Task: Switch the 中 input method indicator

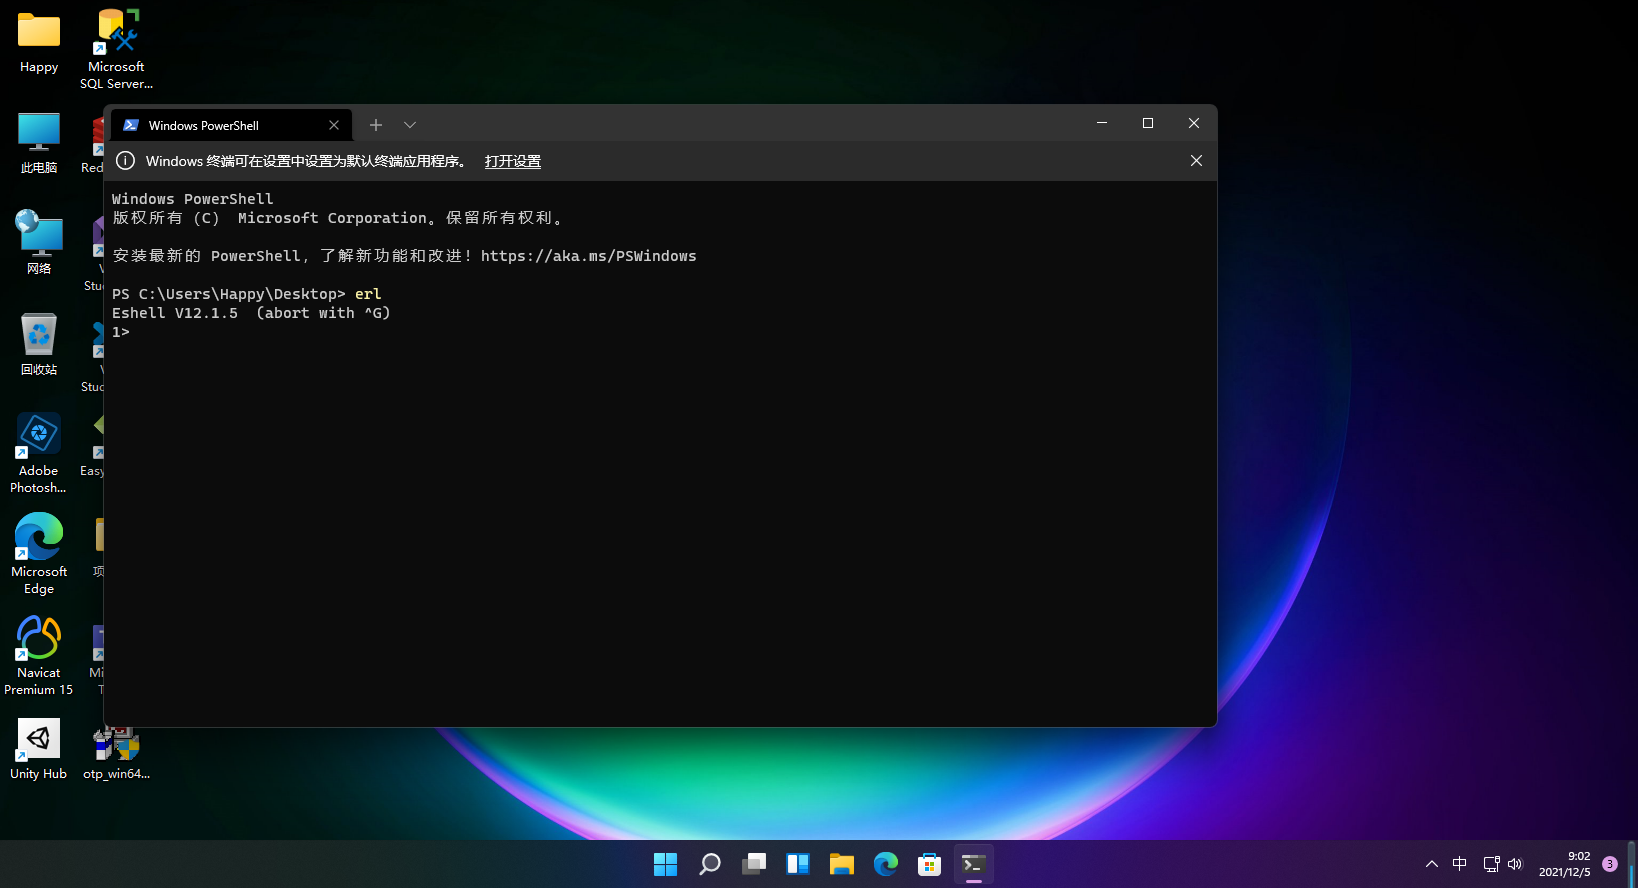Action: (x=1460, y=864)
